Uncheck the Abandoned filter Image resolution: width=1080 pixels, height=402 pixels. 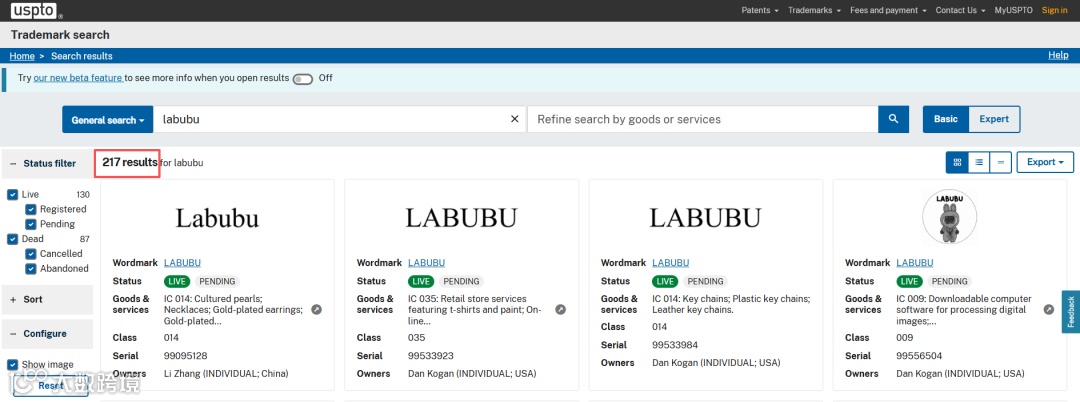[x=30, y=269]
